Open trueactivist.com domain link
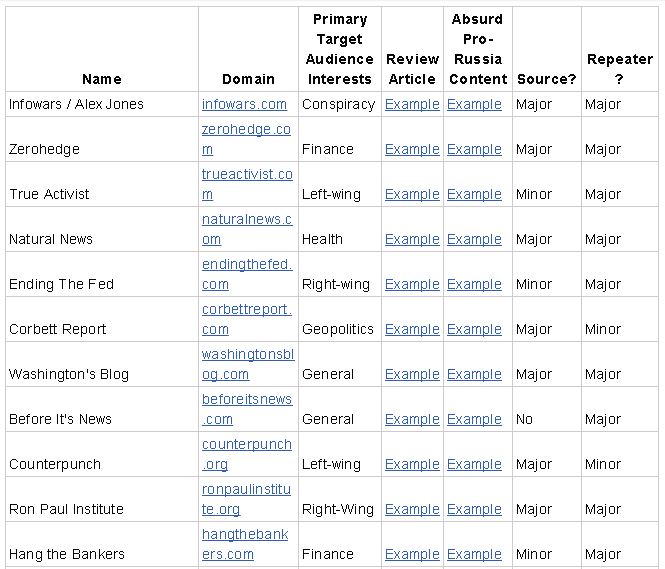The image size is (665, 569). [247, 184]
